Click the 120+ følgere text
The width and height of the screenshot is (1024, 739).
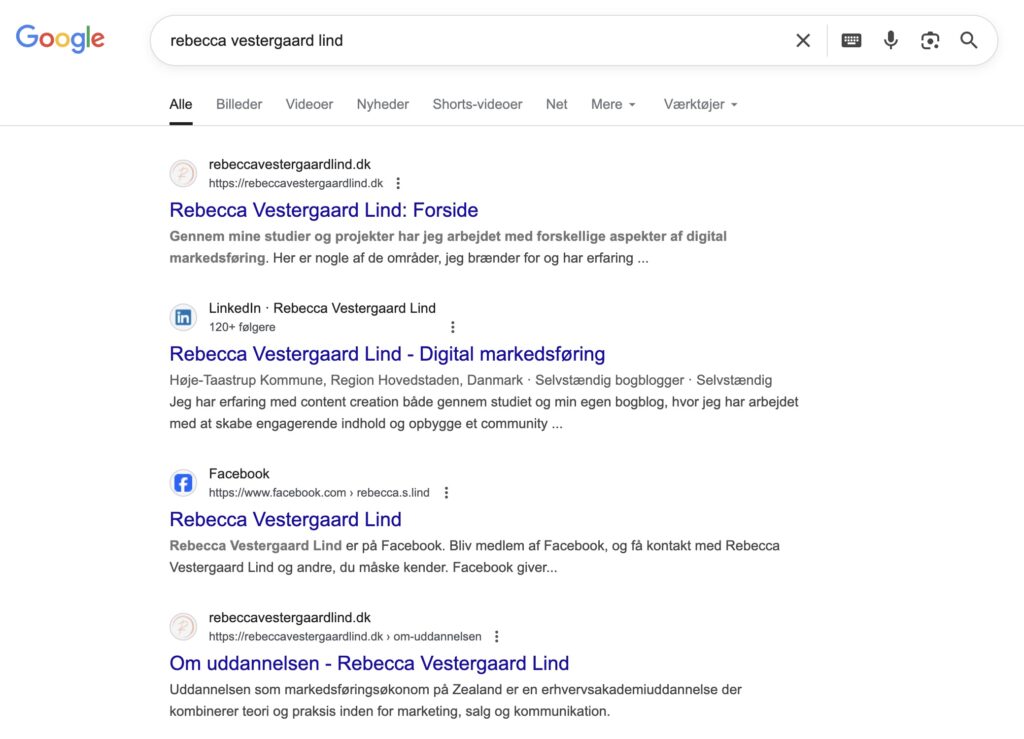pos(242,327)
